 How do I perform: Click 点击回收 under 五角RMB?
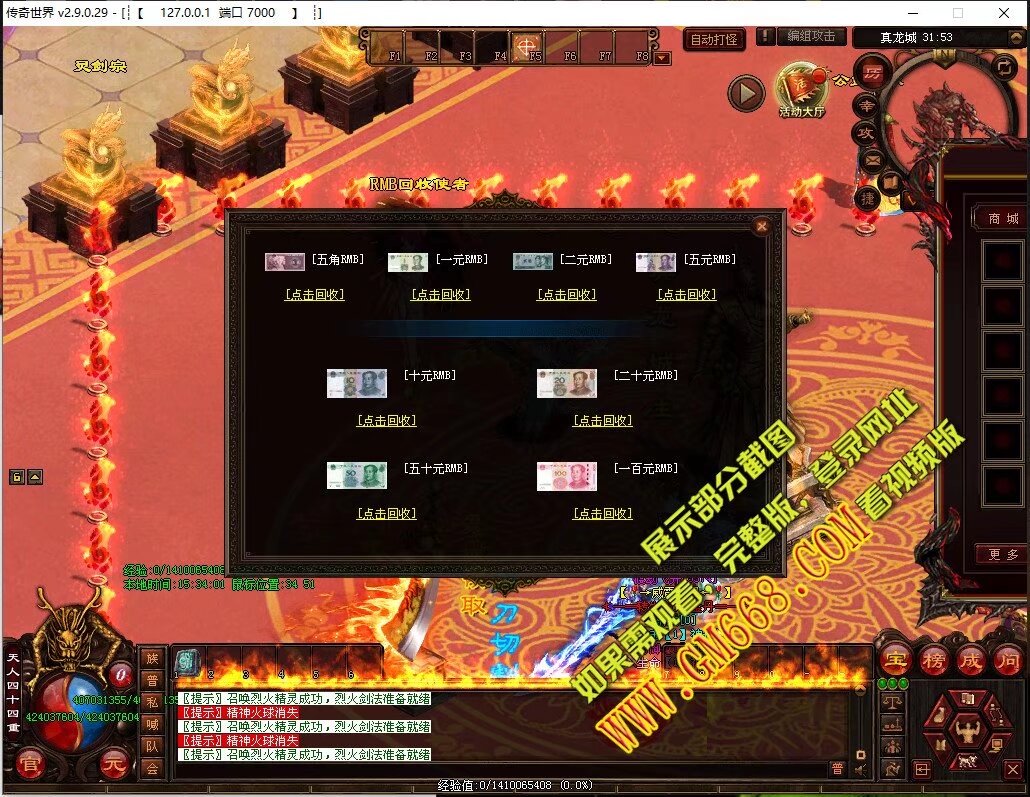coord(315,295)
